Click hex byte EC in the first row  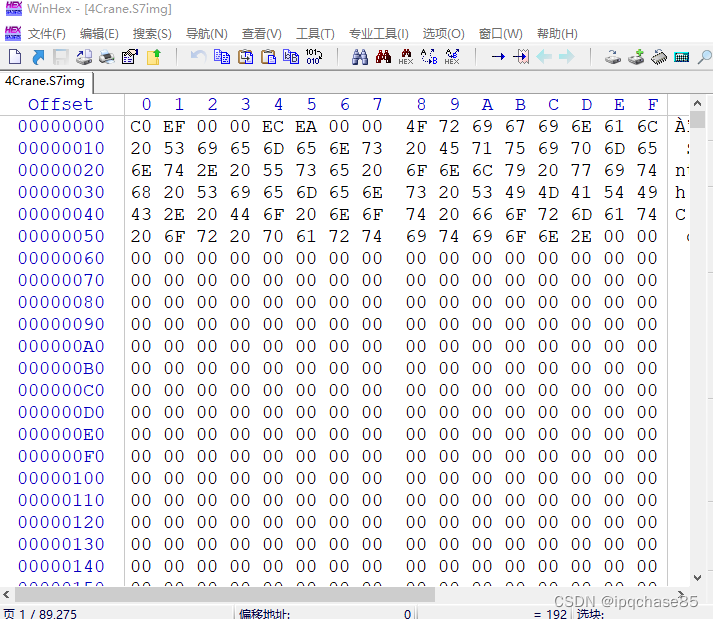[273, 126]
